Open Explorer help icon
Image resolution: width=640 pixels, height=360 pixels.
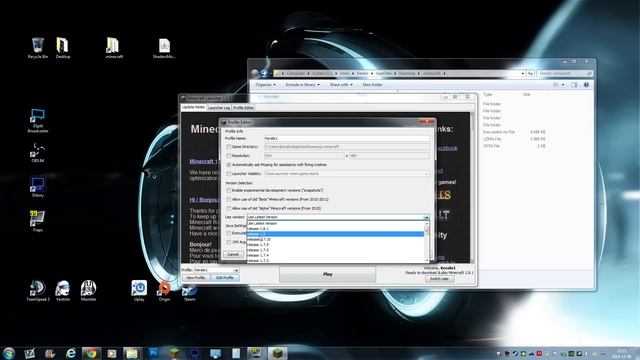click(586, 84)
